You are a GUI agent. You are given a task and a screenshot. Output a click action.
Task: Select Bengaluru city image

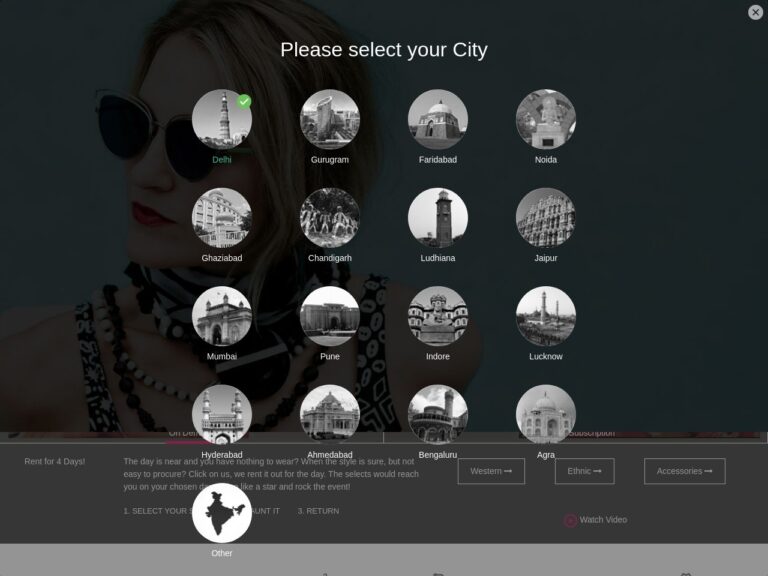[x=438, y=414]
